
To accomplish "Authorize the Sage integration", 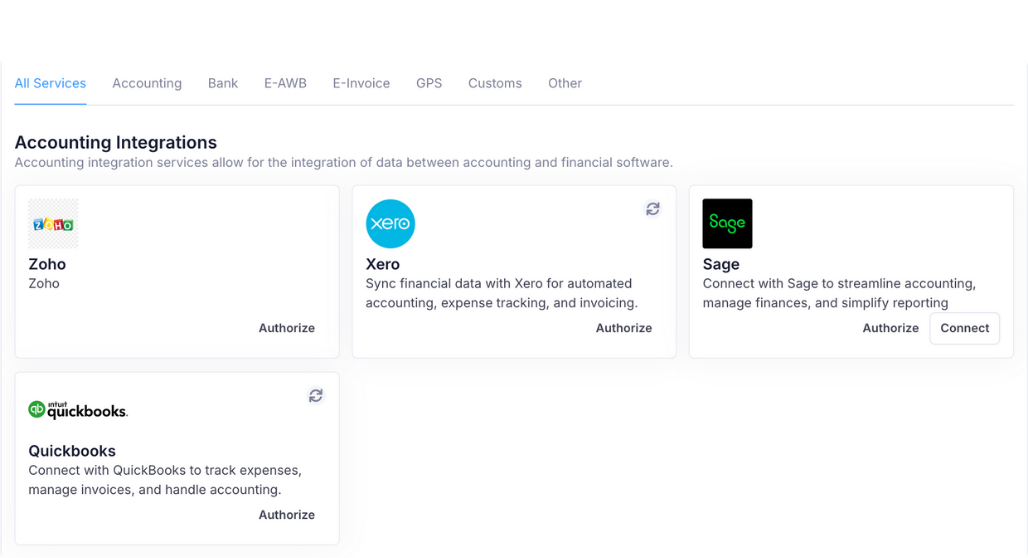I will 890,328.
